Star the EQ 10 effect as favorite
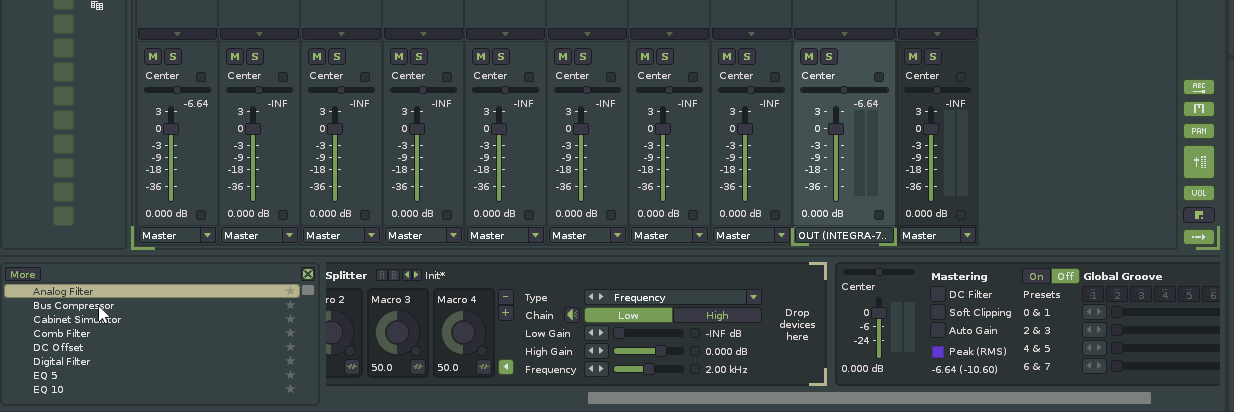The image size is (1234, 412). (x=290, y=390)
